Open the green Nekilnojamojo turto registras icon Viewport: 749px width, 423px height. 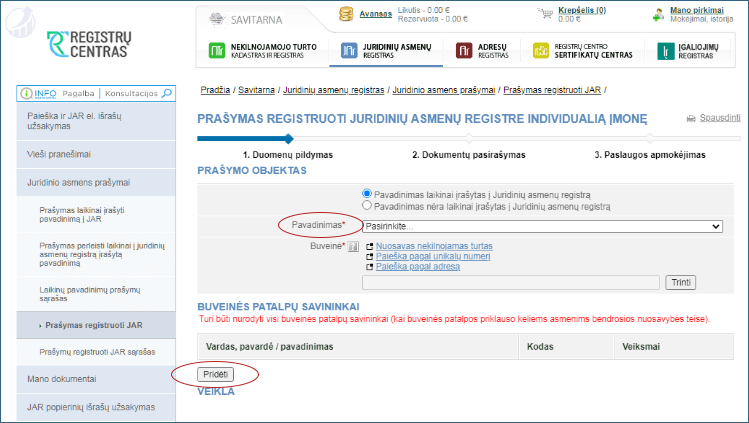217,50
